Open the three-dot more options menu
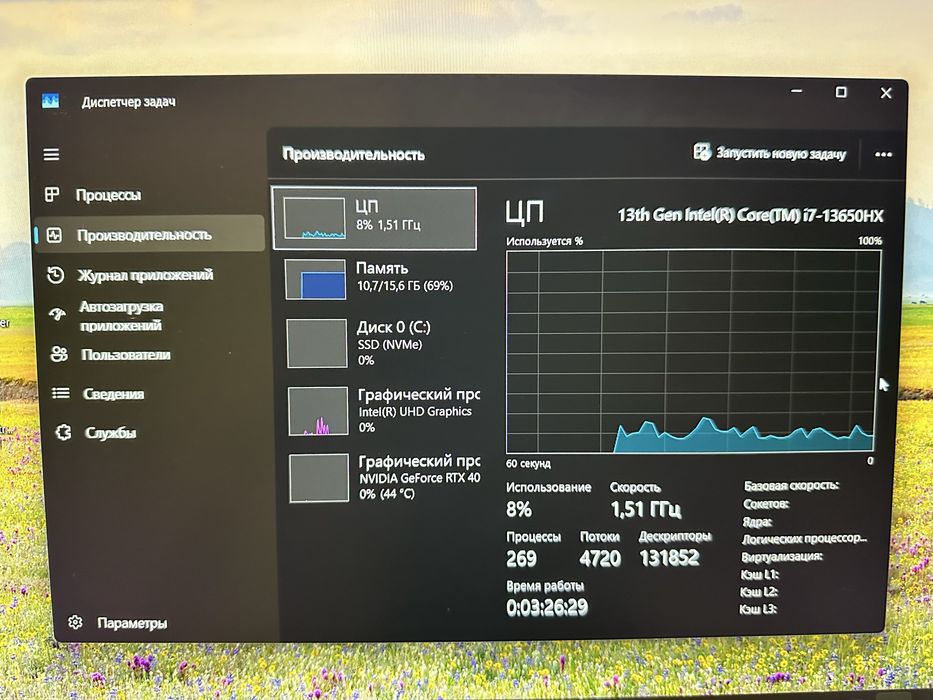933x700 pixels. tap(883, 155)
